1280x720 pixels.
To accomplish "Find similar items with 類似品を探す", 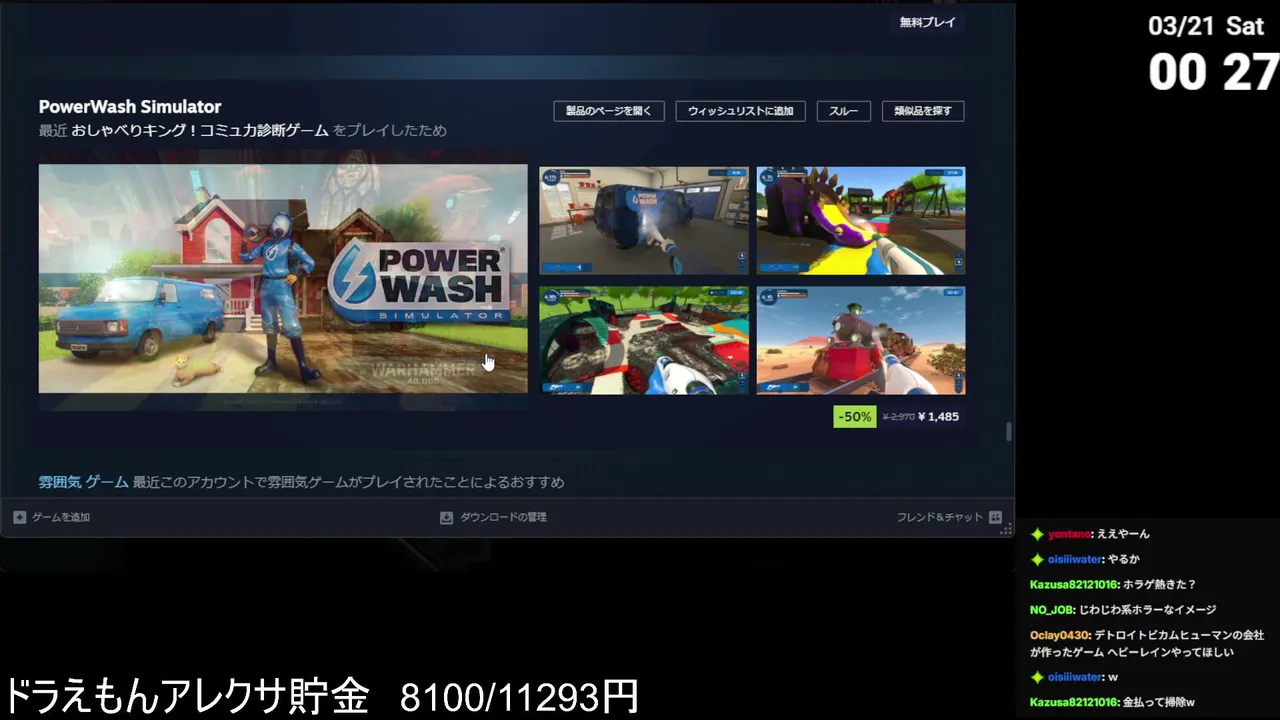I will click(923, 111).
